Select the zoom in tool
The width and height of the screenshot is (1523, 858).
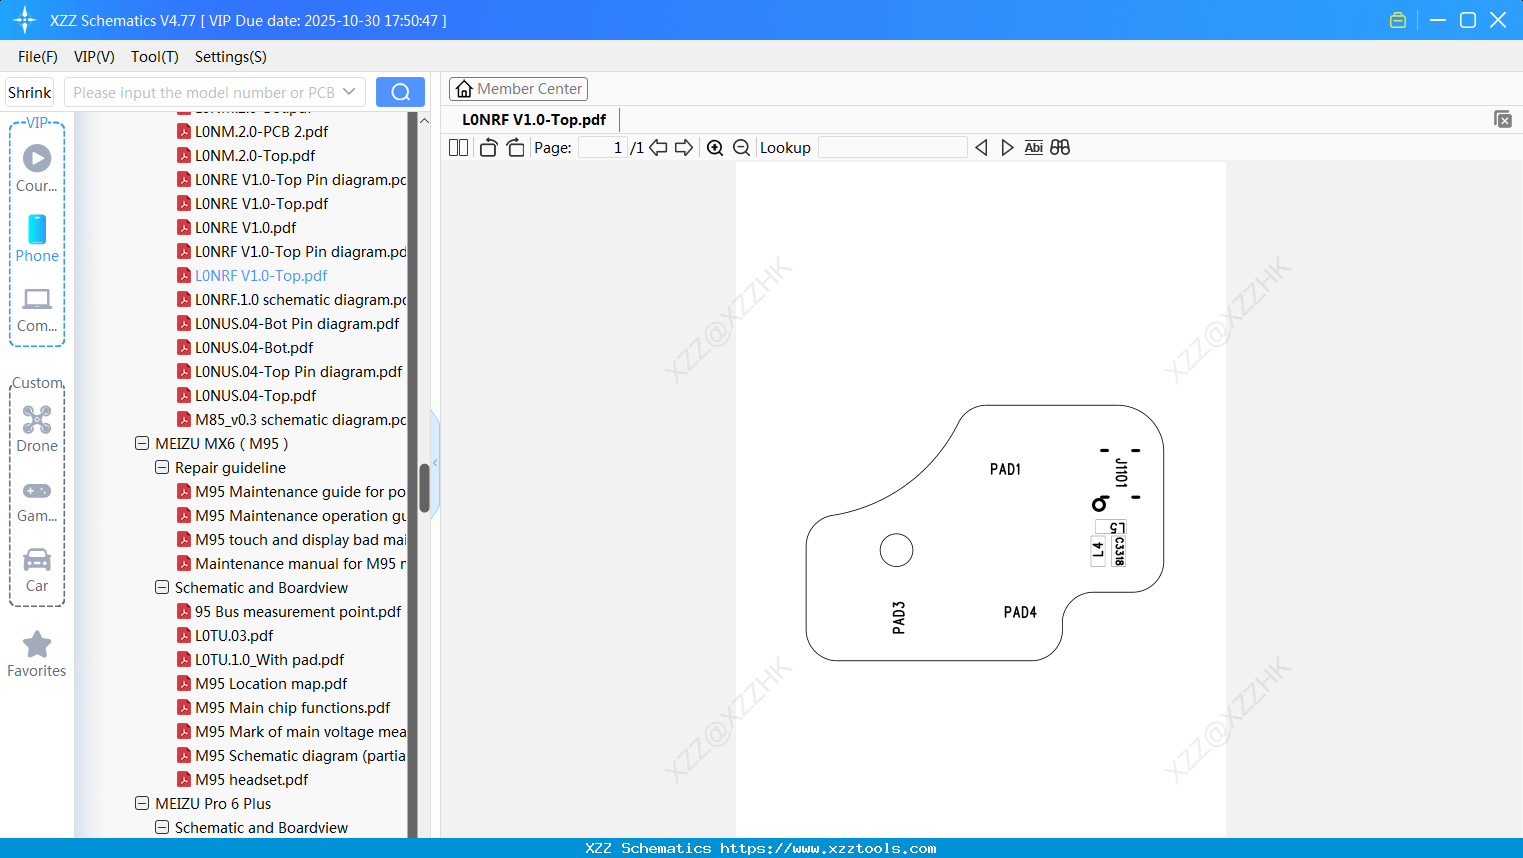coord(715,147)
